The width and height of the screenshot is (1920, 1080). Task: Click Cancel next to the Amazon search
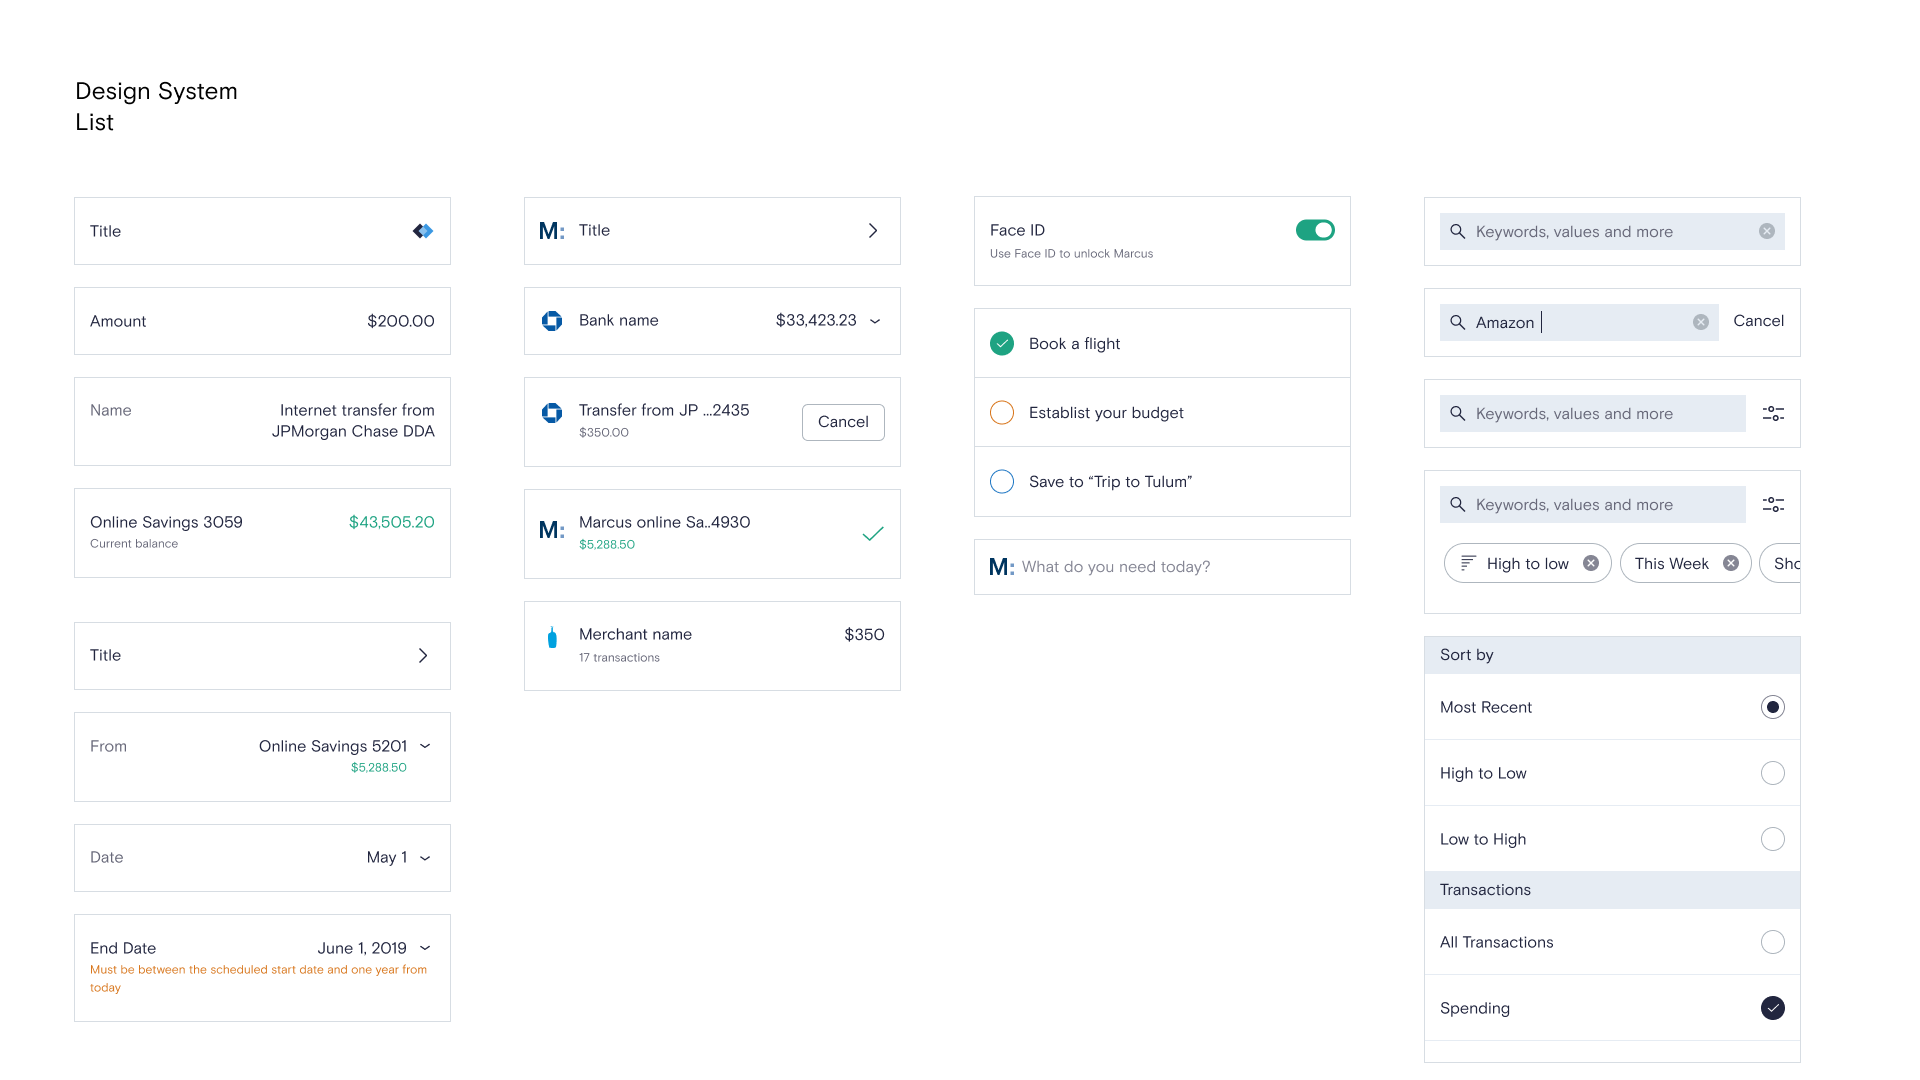[1758, 321]
